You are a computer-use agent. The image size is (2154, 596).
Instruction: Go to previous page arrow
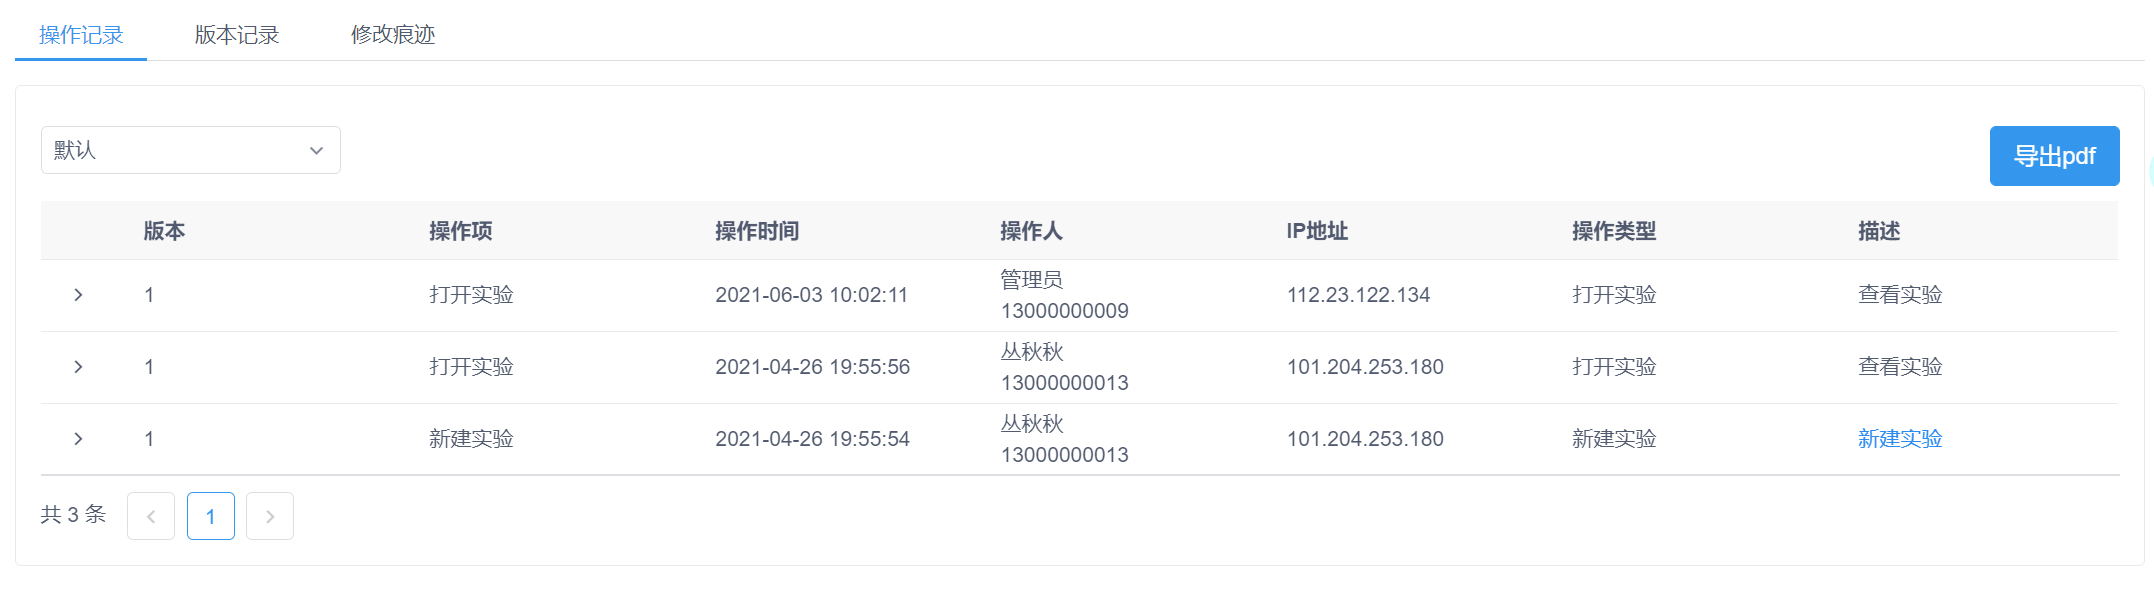(151, 516)
